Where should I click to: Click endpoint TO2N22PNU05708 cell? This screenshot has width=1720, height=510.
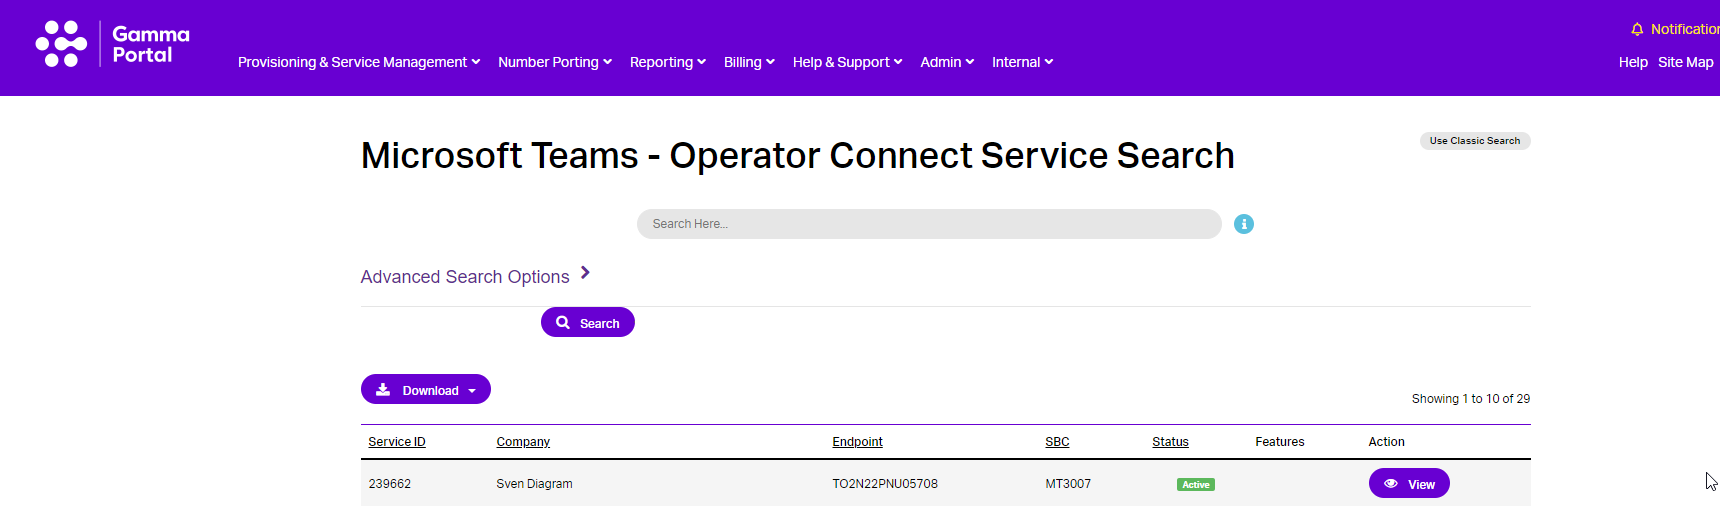click(x=885, y=484)
